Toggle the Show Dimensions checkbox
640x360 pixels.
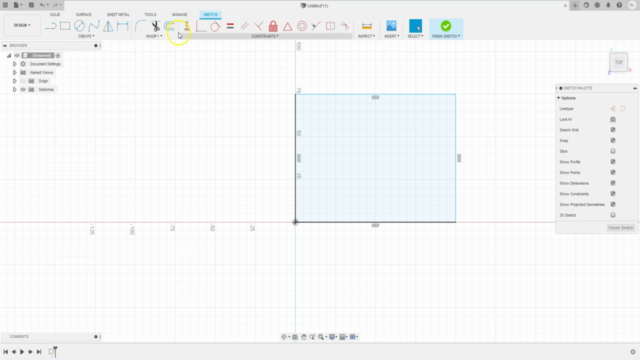(613, 183)
